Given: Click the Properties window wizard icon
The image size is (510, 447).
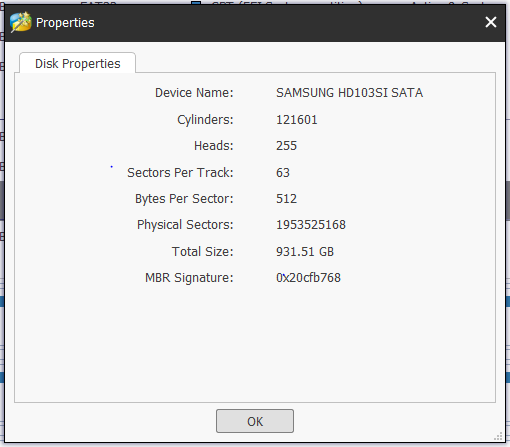Looking at the screenshot, I should point(21,22).
